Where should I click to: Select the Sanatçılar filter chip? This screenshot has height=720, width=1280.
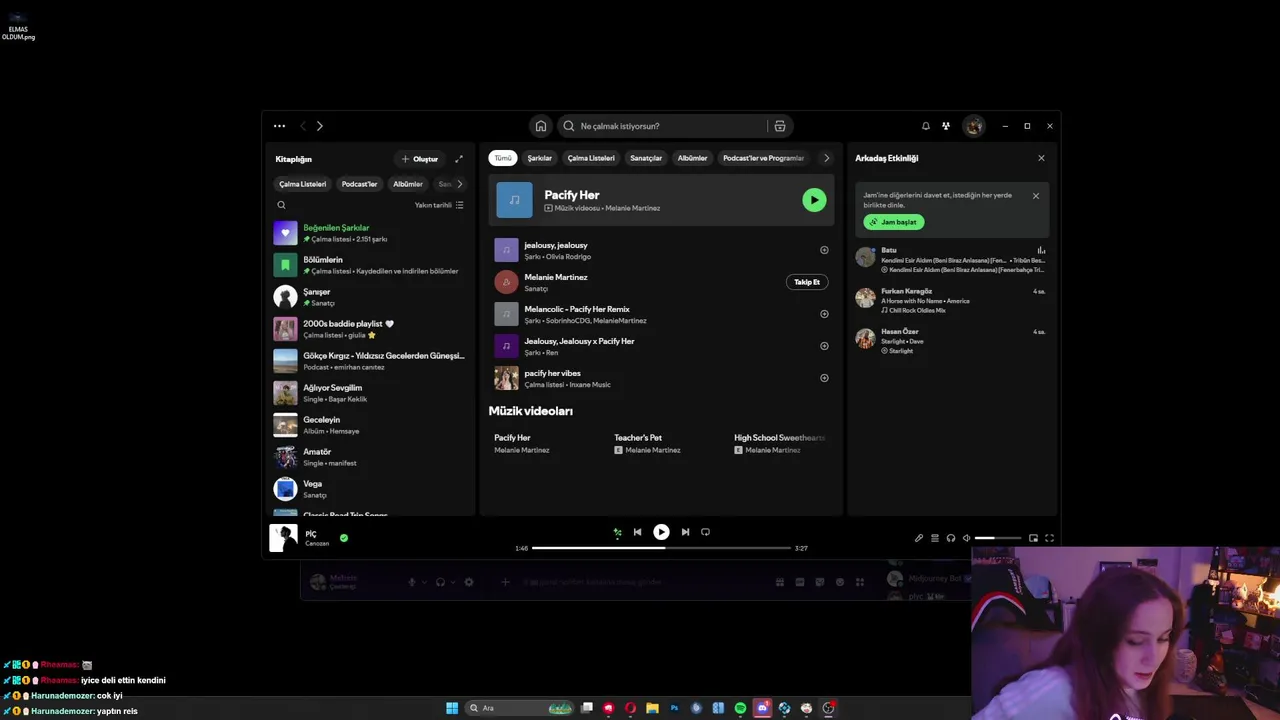click(x=646, y=158)
